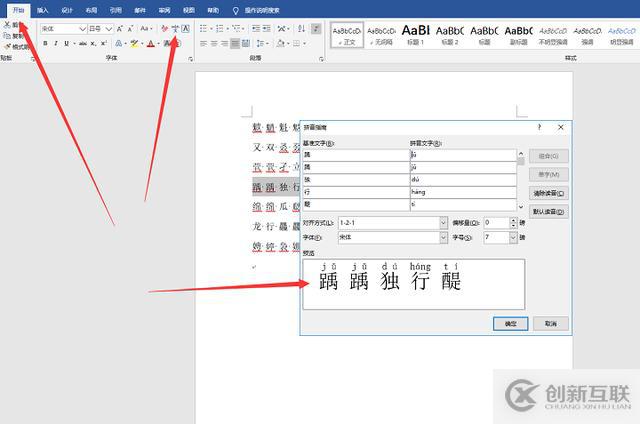Click the font color red A swatch

(151, 43)
